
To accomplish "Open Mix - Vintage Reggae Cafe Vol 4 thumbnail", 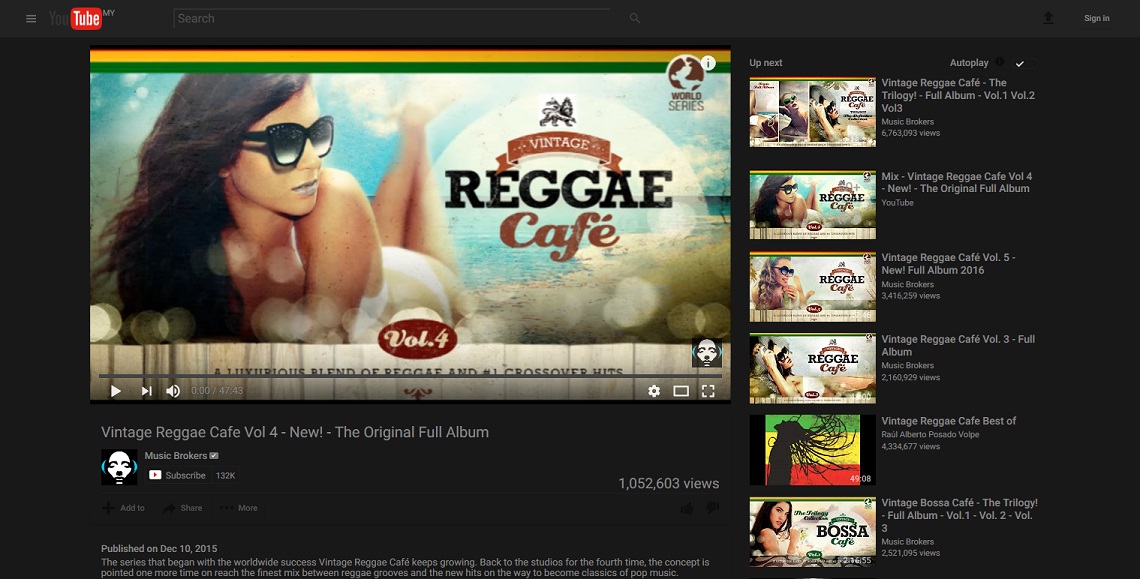I will tap(812, 204).
